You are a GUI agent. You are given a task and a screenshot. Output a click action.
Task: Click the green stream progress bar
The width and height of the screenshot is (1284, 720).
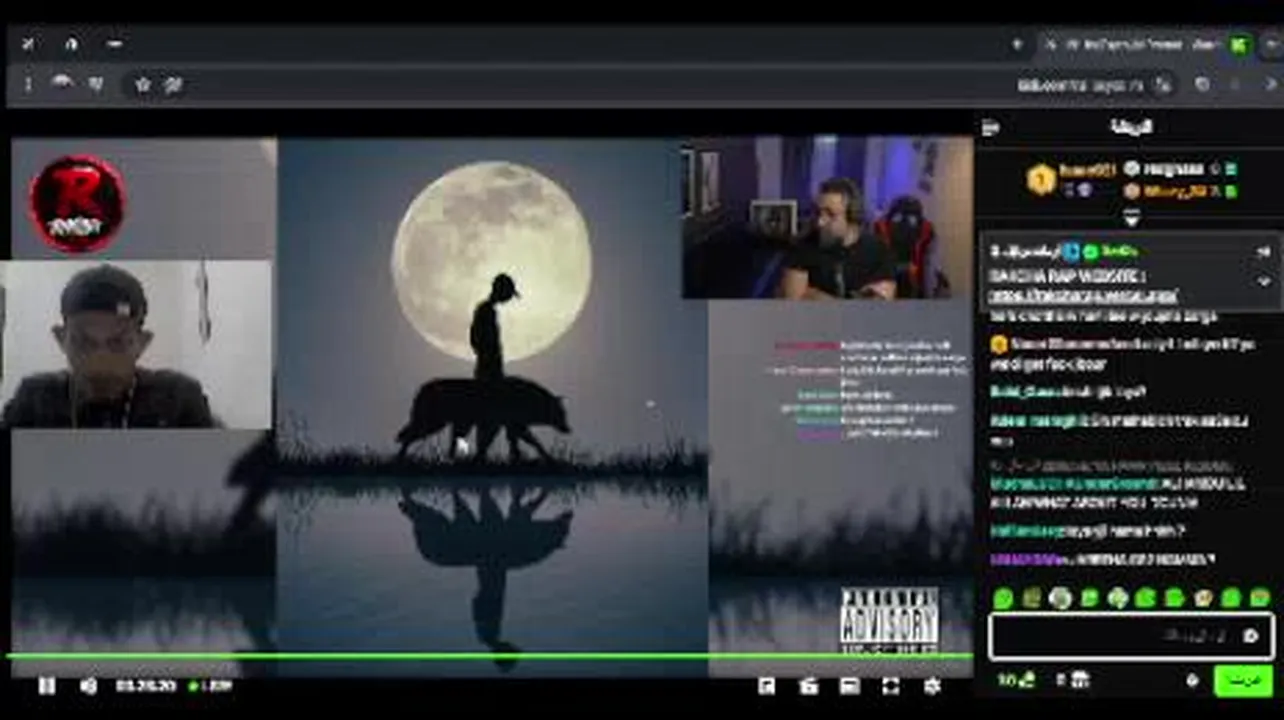490,657
